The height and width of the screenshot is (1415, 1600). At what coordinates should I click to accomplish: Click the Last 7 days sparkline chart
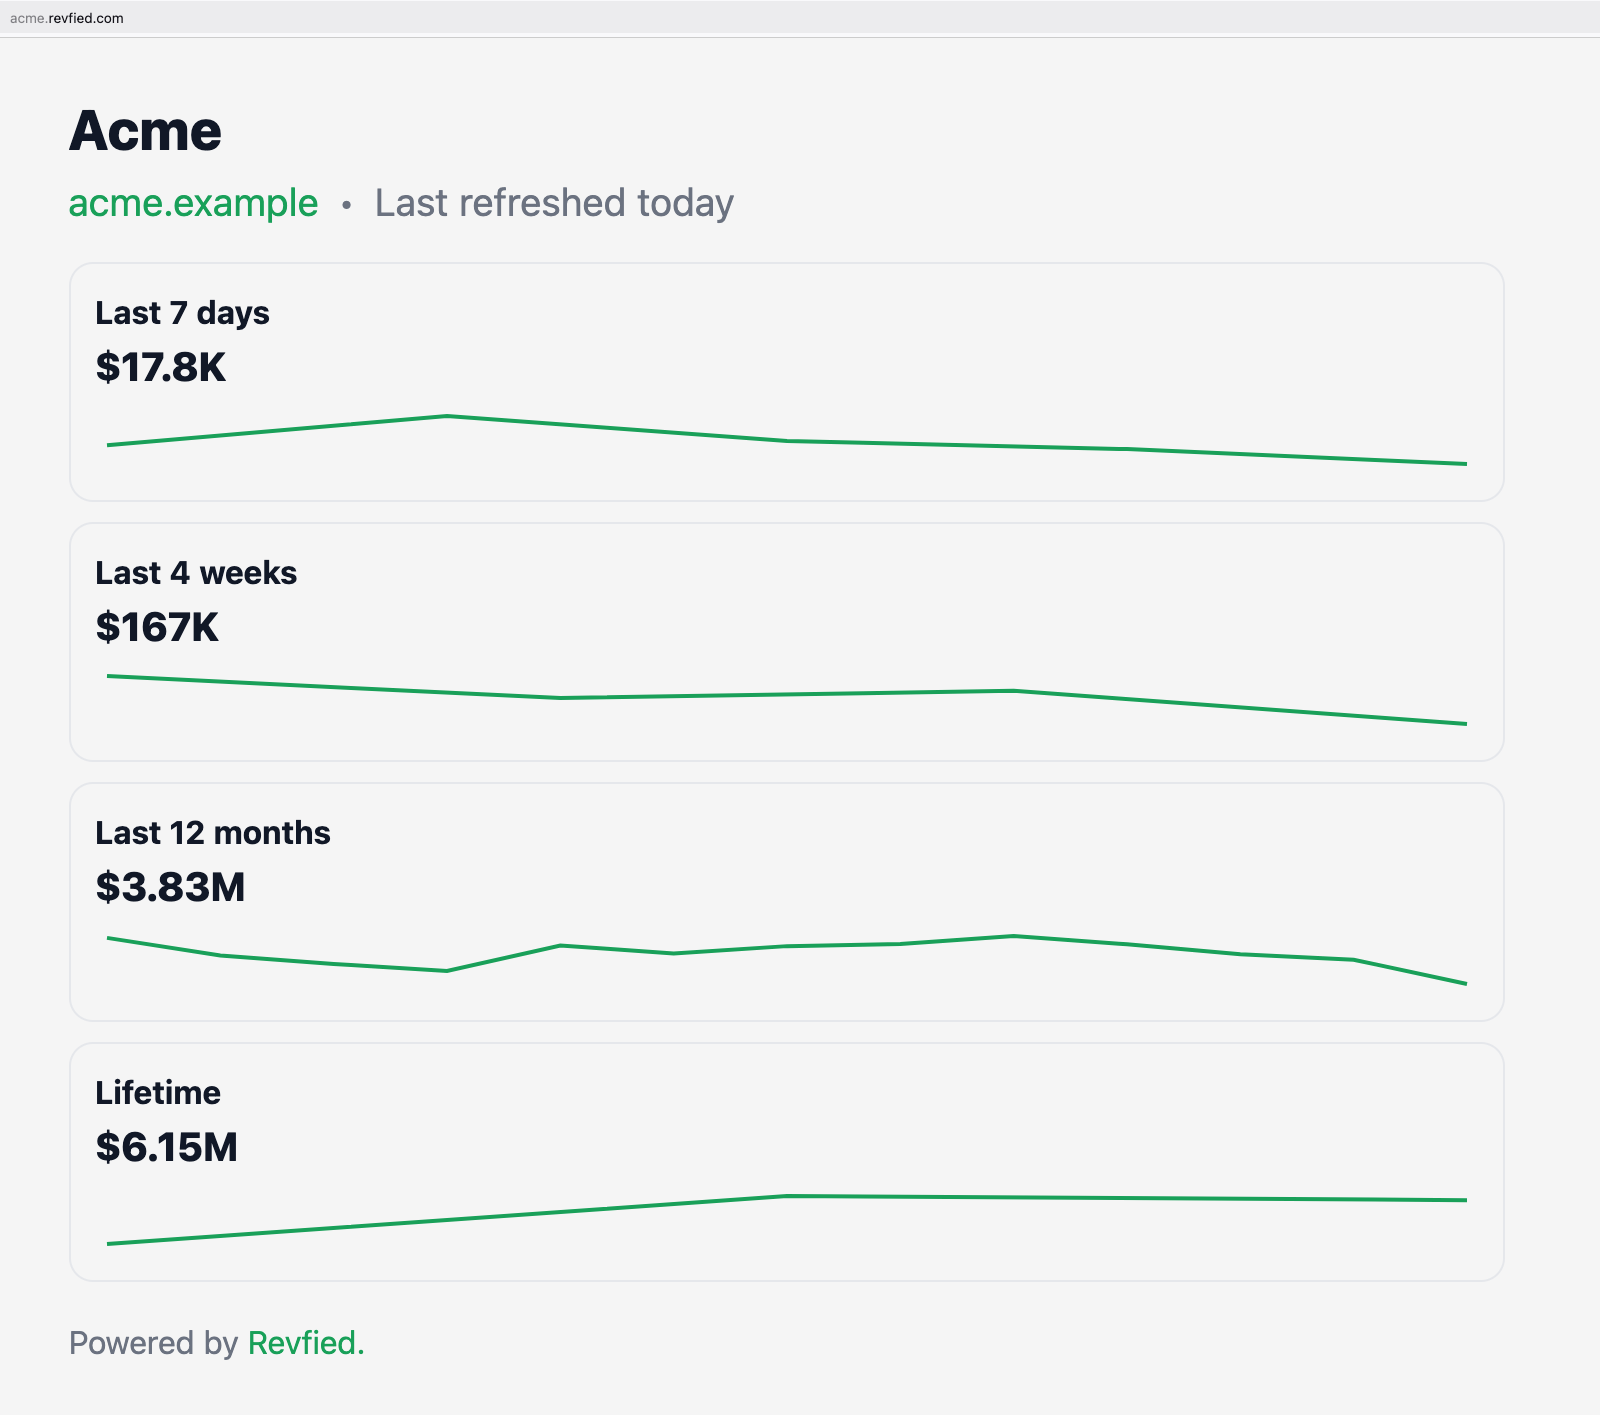(x=786, y=441)
